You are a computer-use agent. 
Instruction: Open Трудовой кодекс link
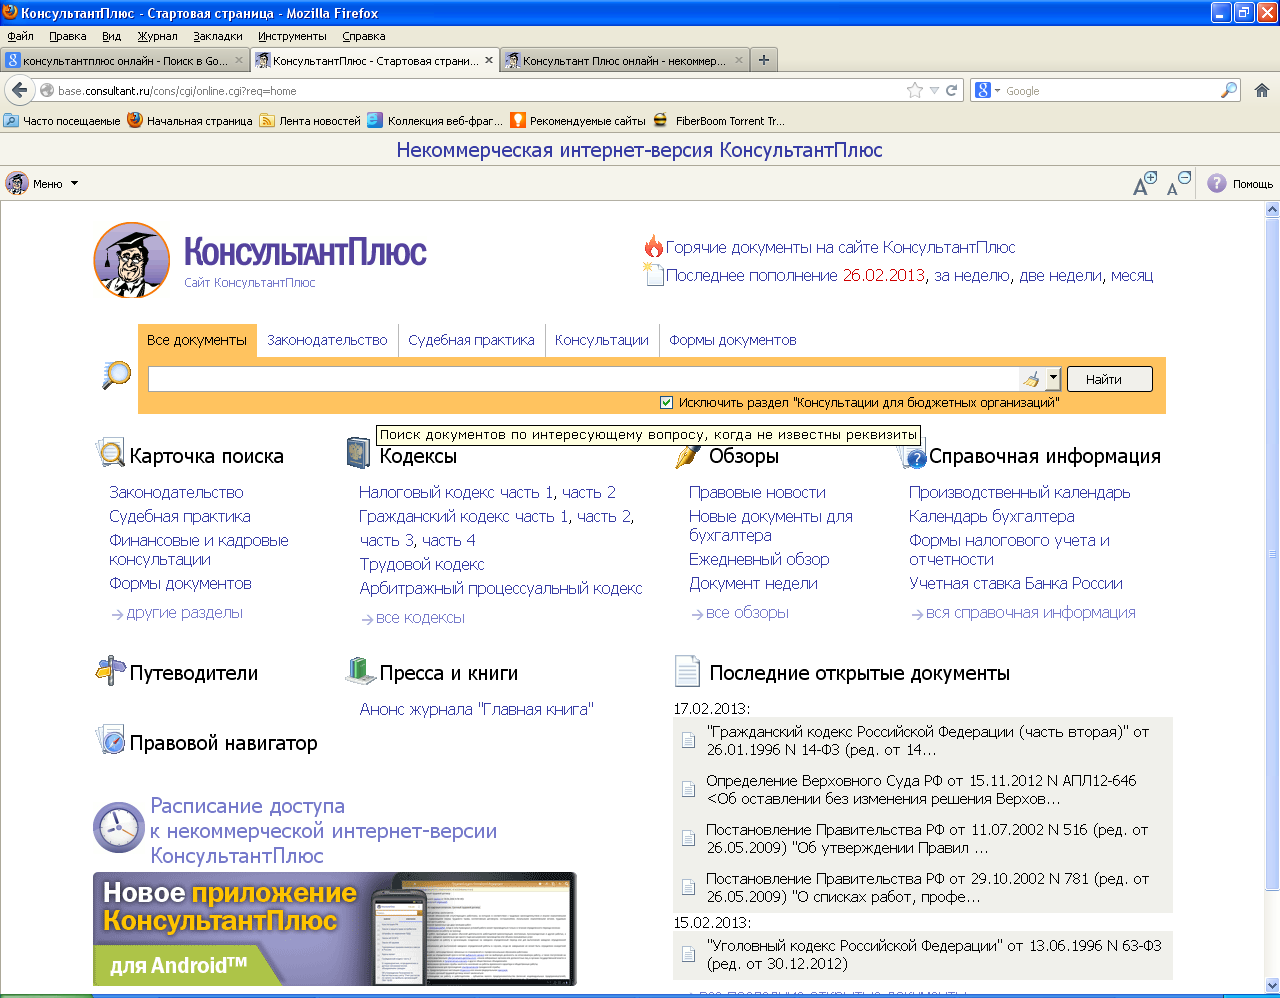coord(422,564)
